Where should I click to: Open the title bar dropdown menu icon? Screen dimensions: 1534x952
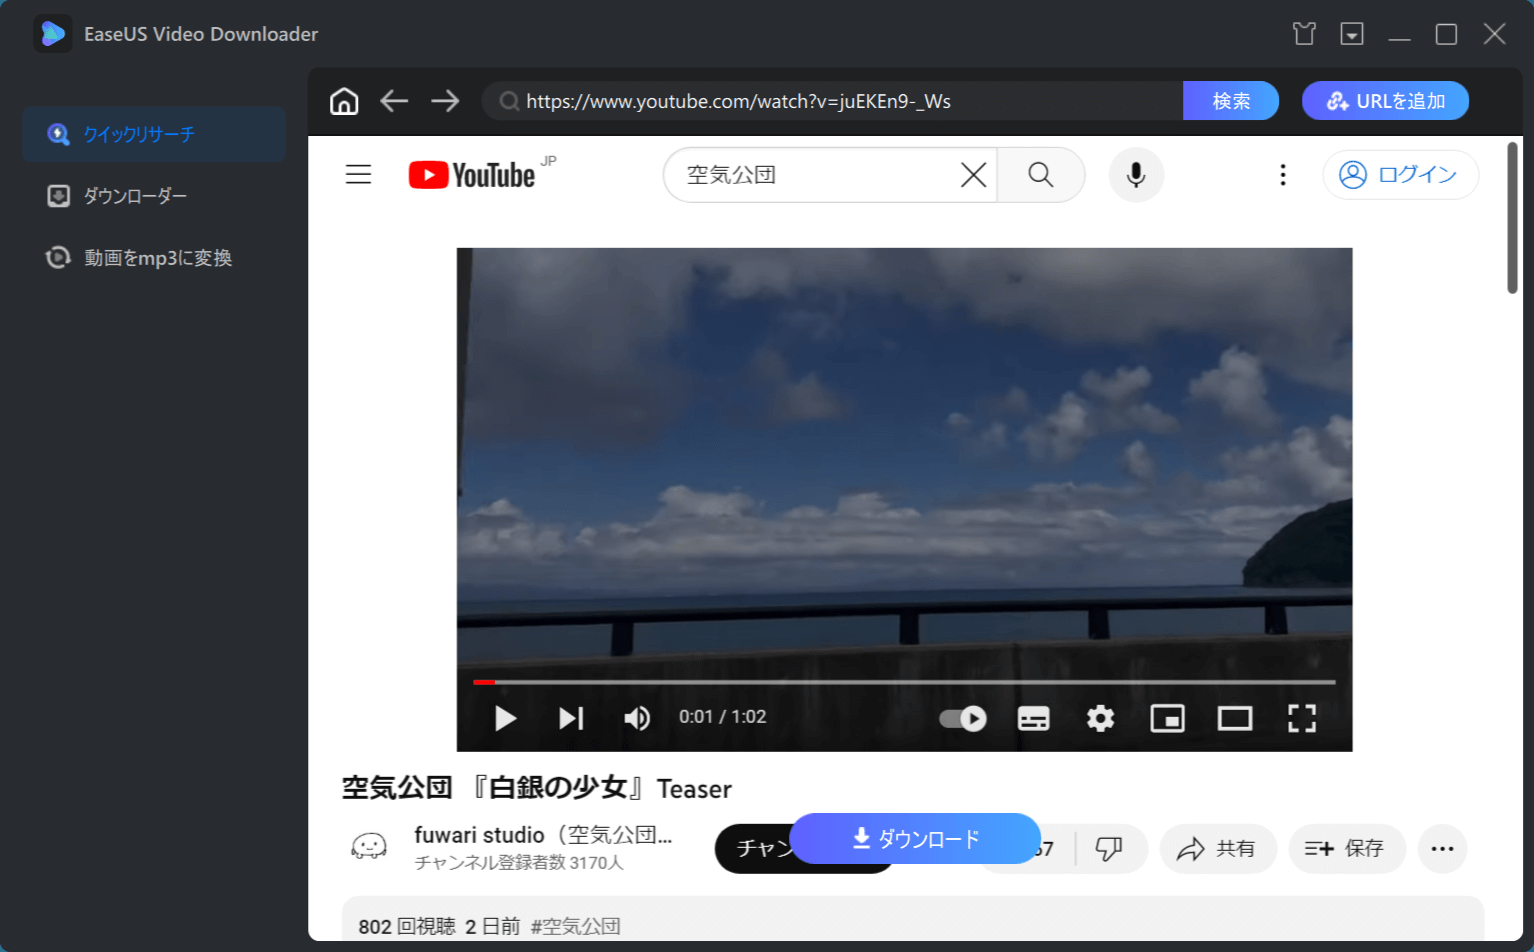[1352, 34]
